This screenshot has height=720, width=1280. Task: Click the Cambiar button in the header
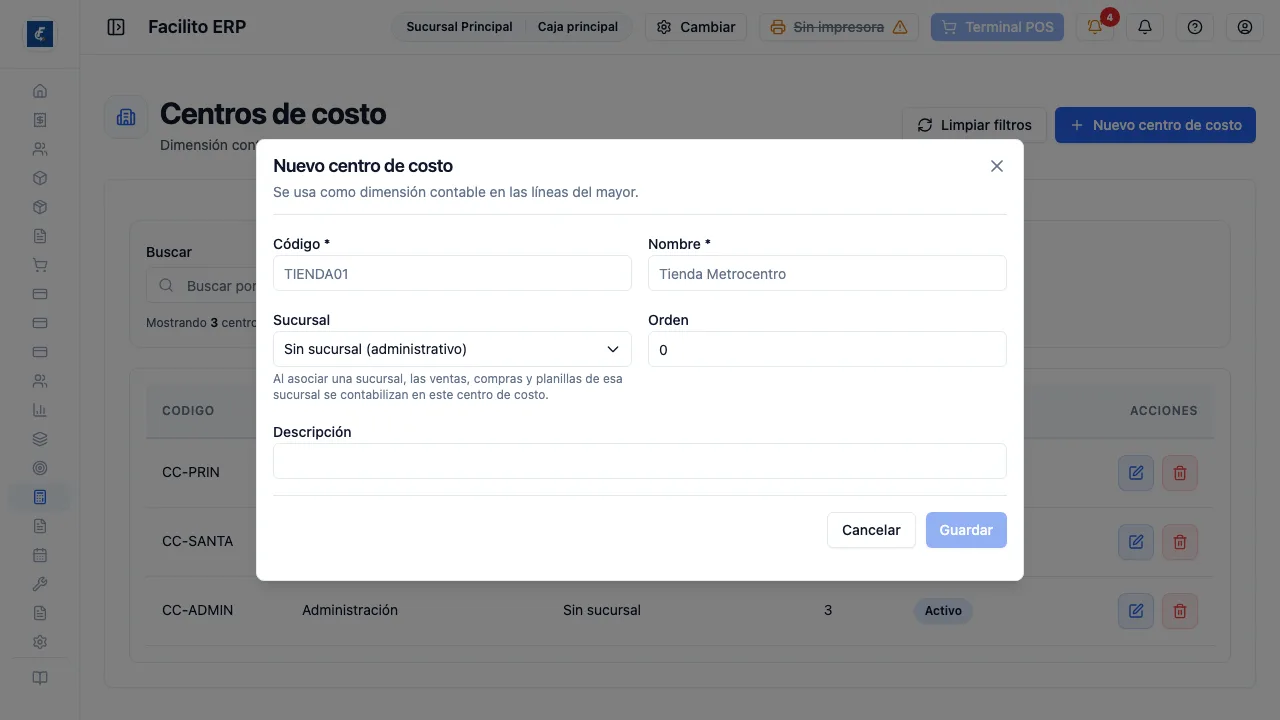point(696,27)
